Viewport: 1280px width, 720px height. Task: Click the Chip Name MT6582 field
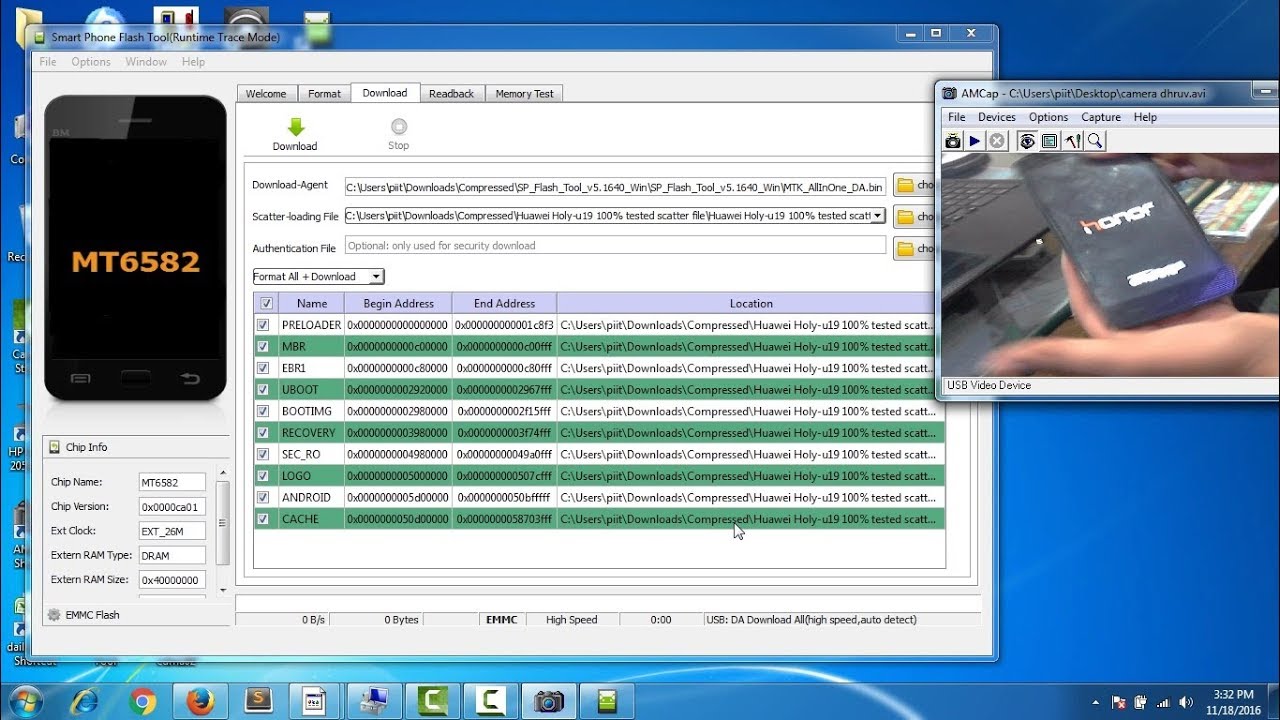tap(172, 482)
